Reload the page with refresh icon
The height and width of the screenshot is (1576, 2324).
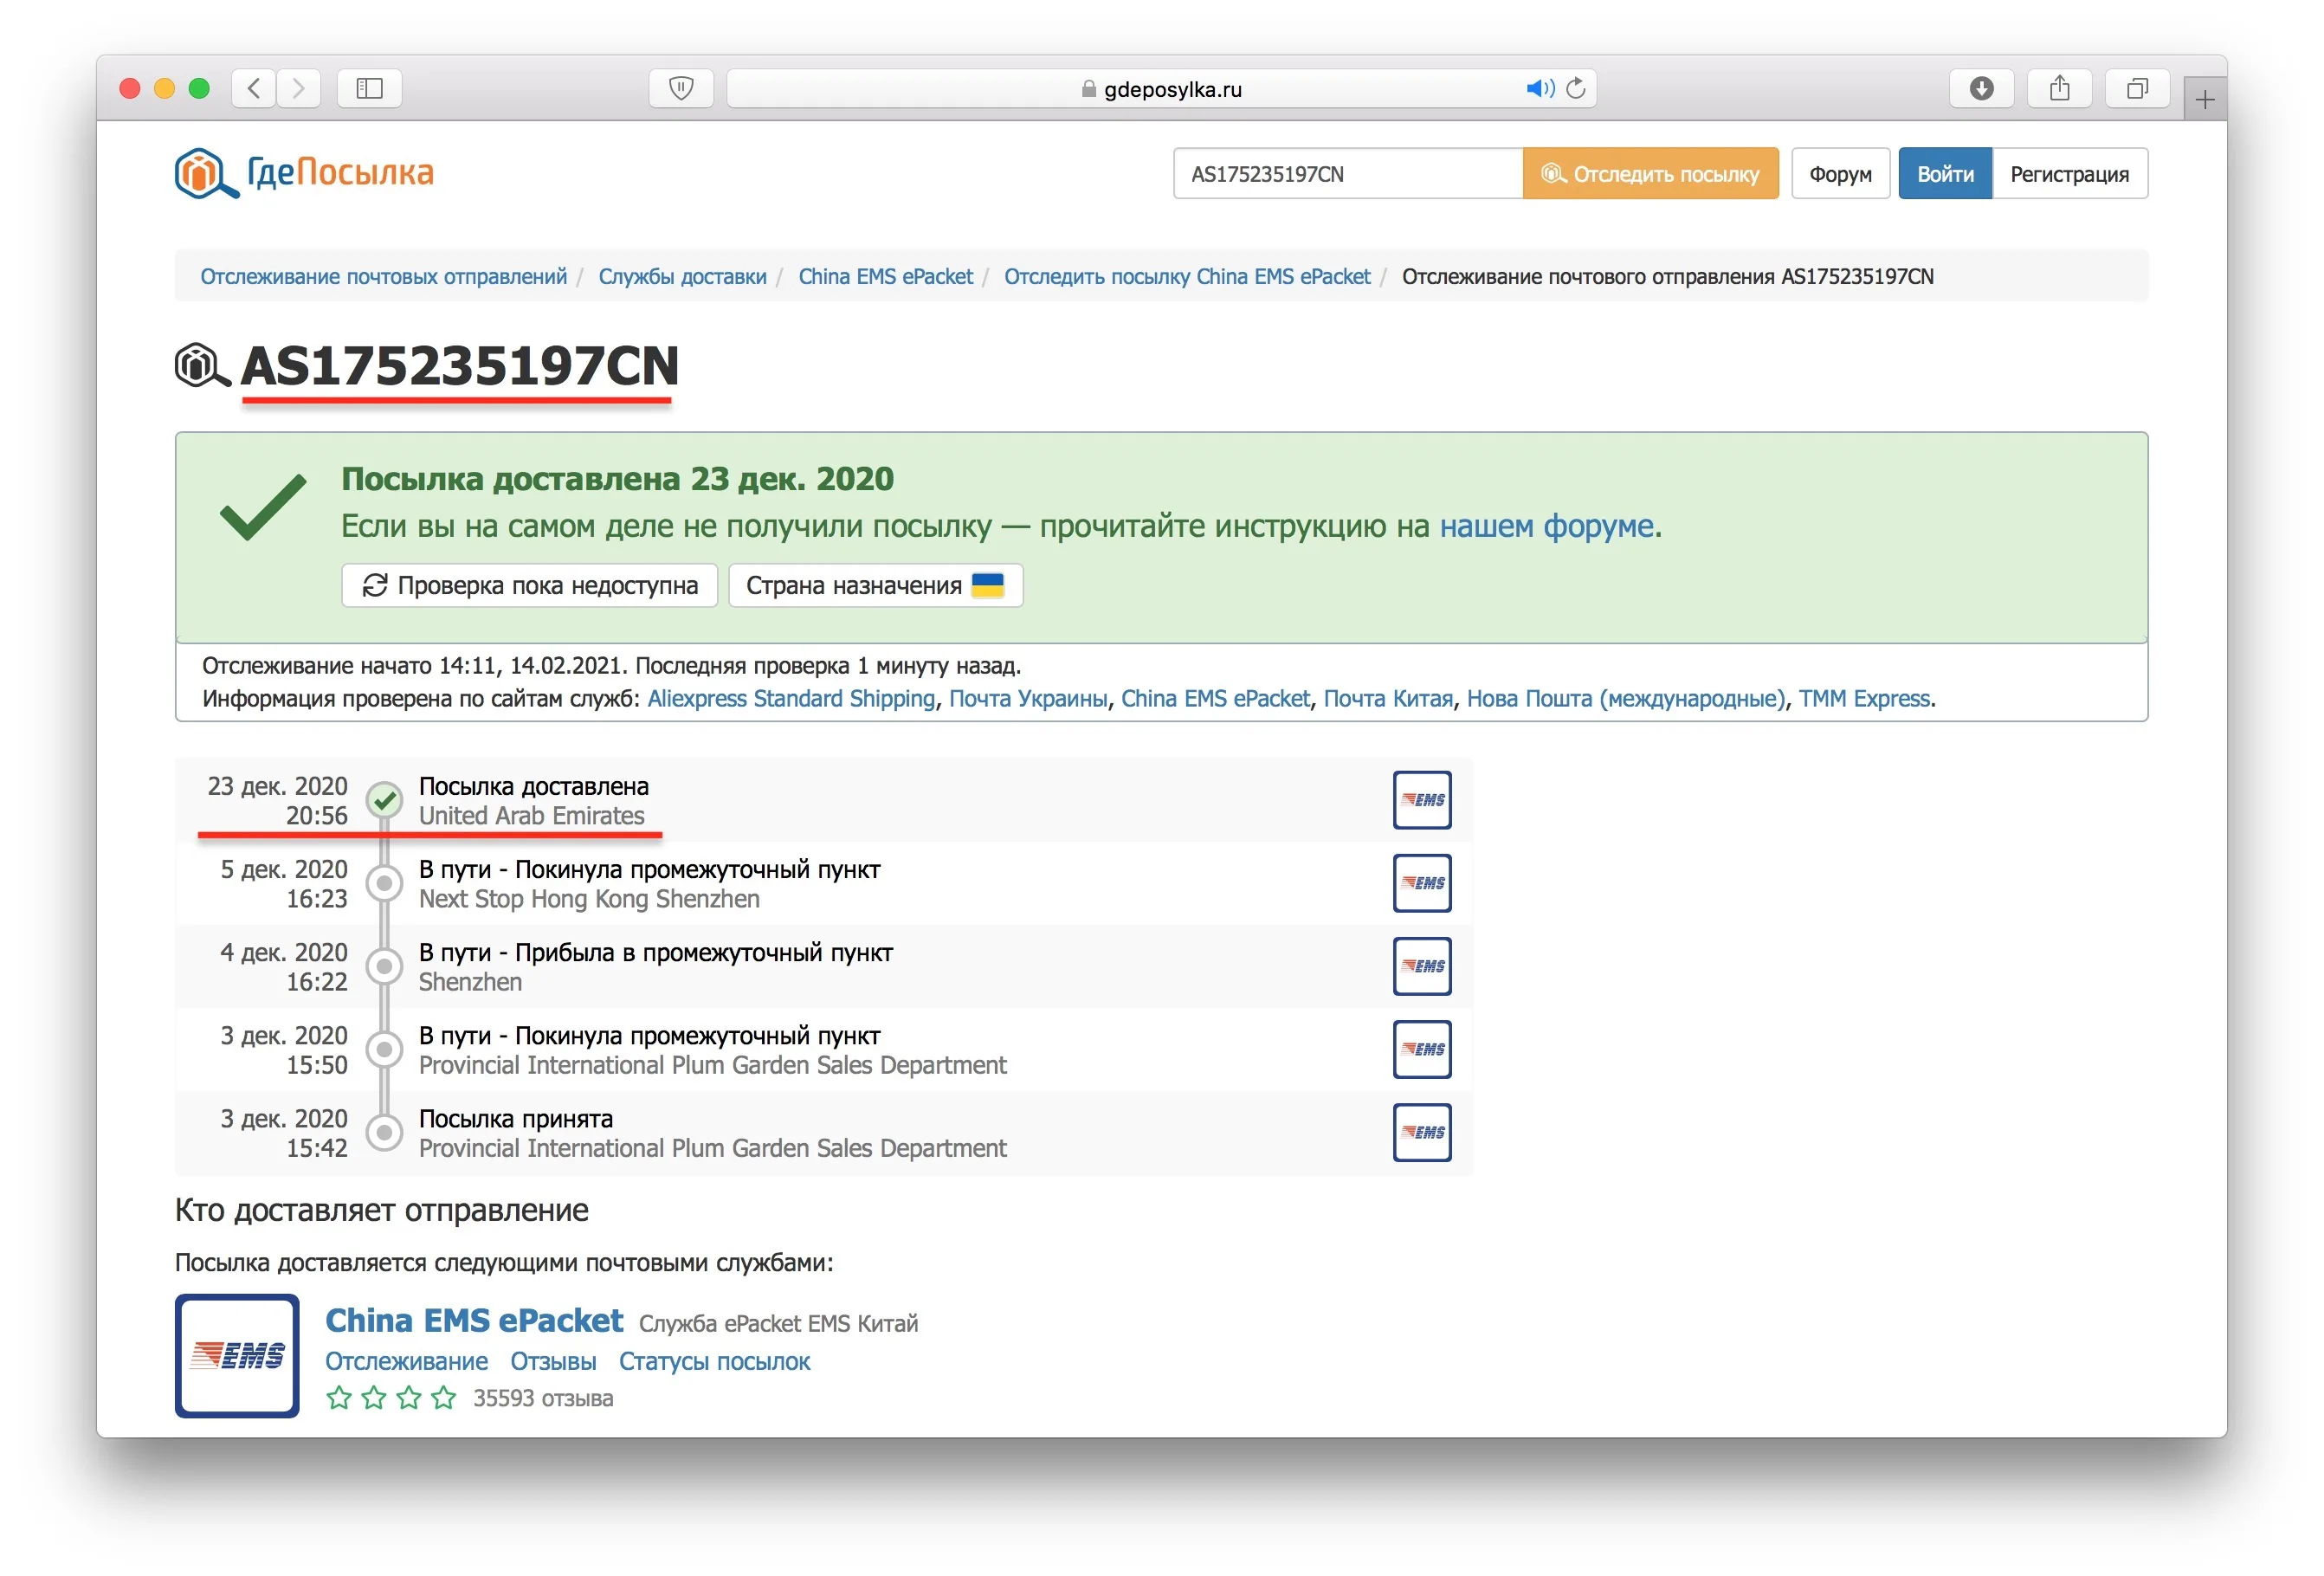[x=1576, y=88]
